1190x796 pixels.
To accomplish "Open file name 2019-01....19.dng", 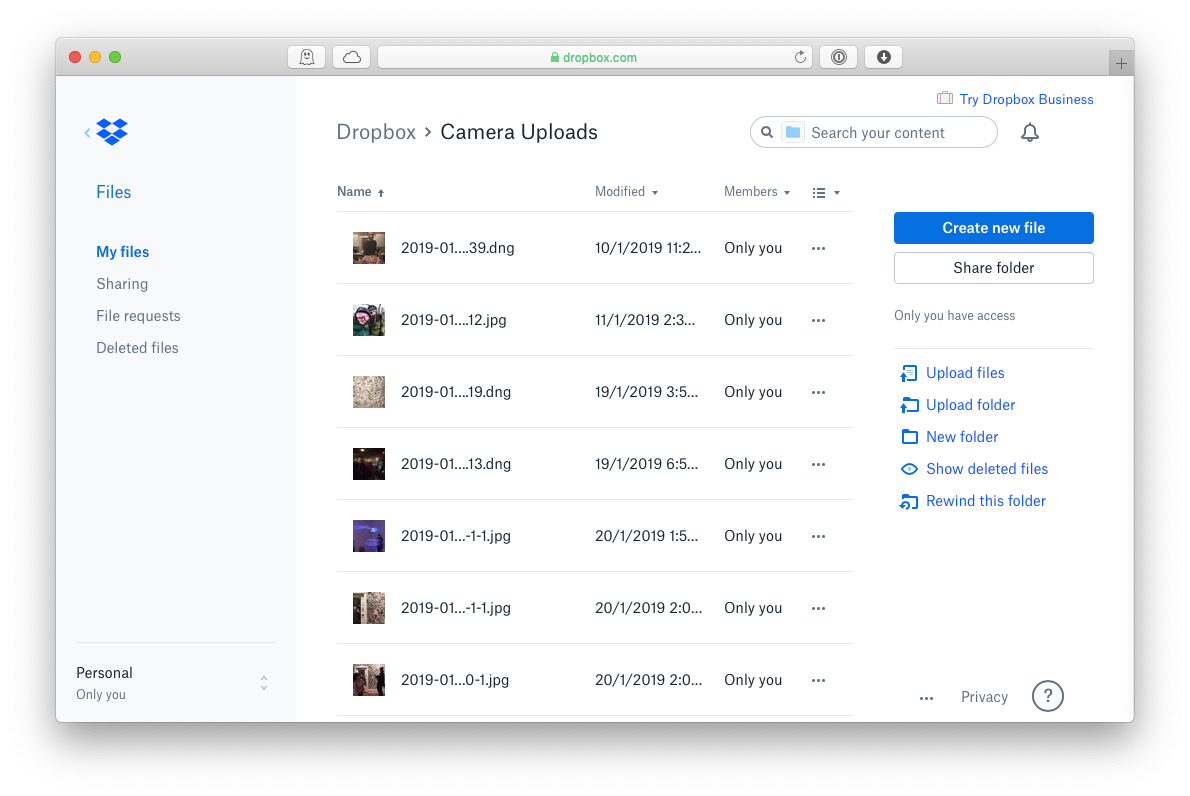I will [x=456, y=392].
